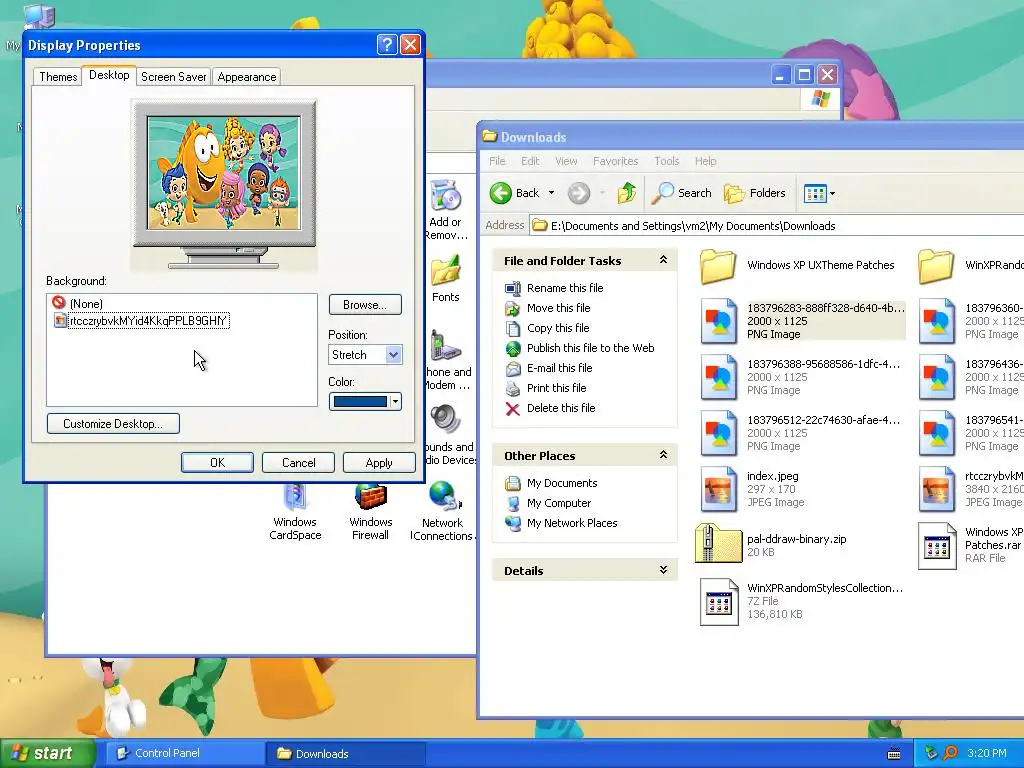Screen dimensions: 1024x768
Task: Click Customize Desktop... button
Action: point(113,424)
